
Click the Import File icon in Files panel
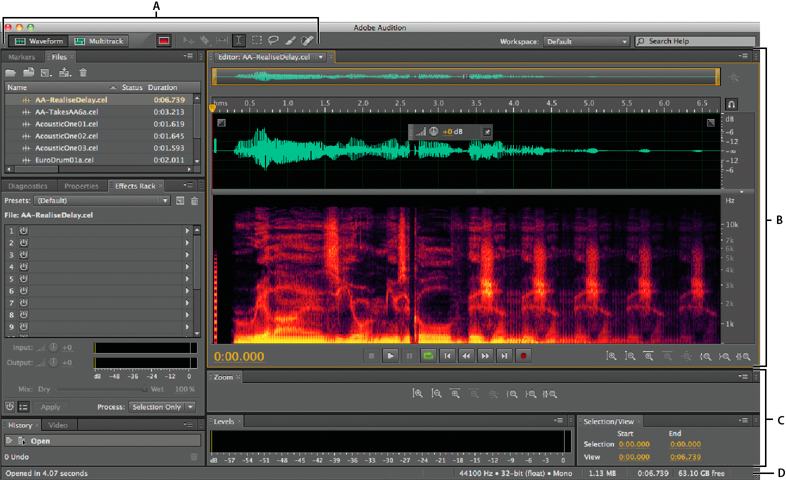click(29, 73)
